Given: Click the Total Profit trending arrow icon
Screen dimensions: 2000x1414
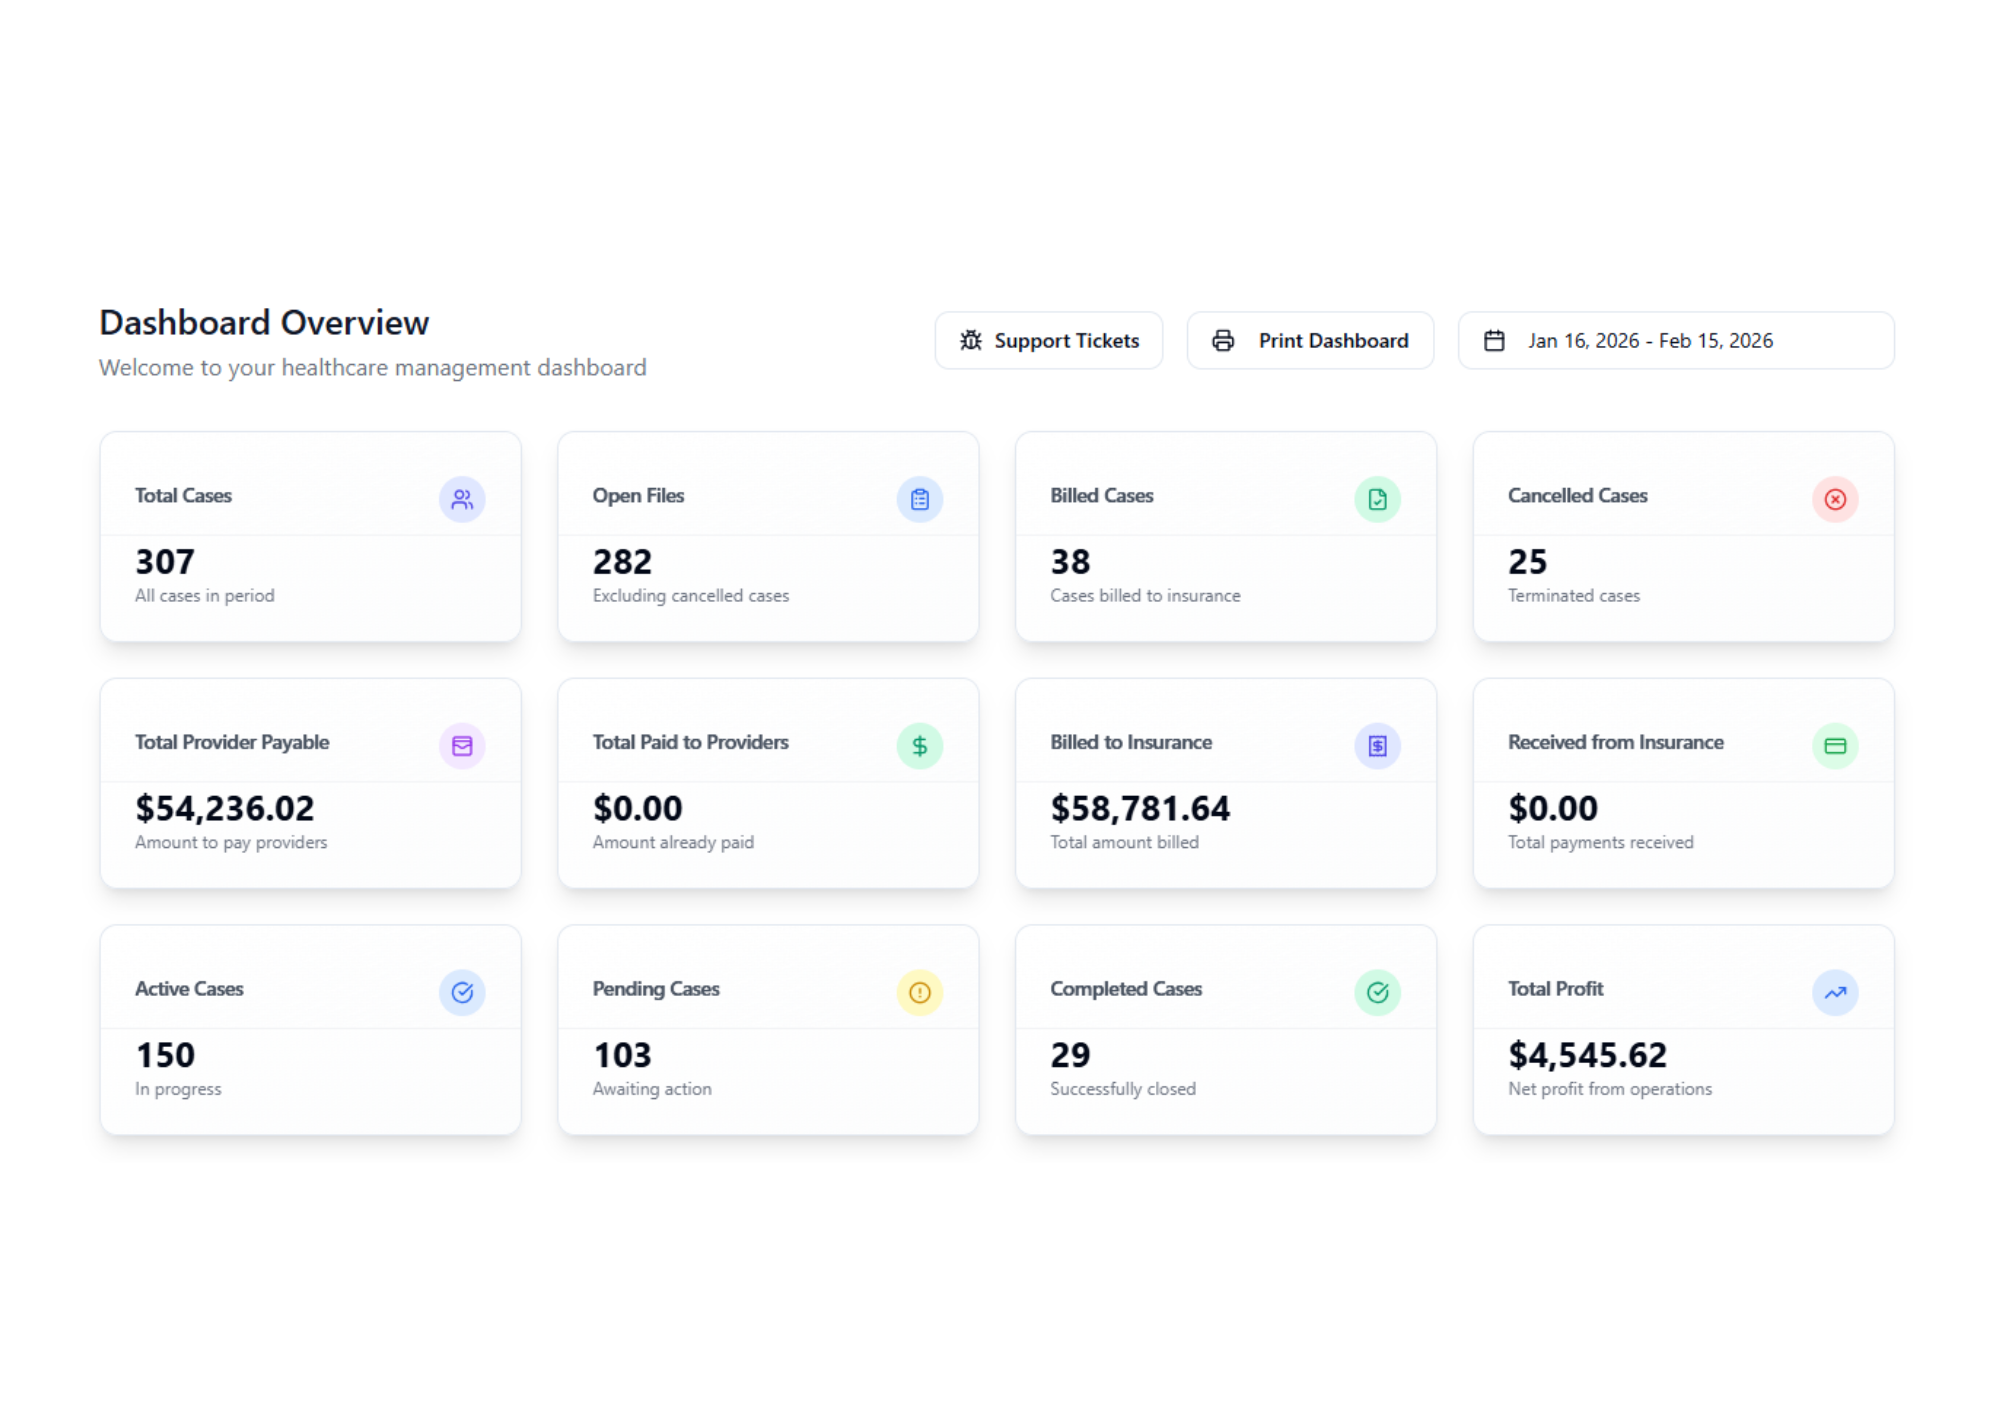Looking at the screenshot, I should click(1835, 992).
